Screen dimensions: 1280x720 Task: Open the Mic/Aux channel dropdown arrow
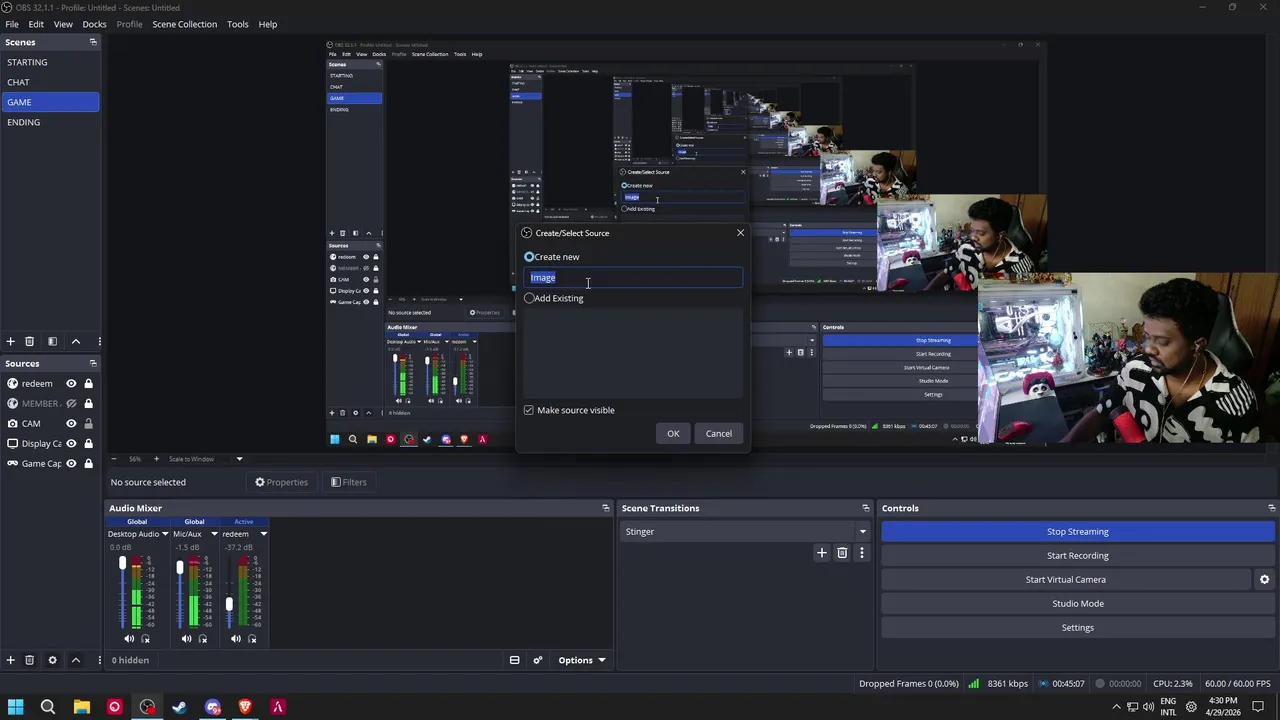pyautogui.click(x=213, y=534)
